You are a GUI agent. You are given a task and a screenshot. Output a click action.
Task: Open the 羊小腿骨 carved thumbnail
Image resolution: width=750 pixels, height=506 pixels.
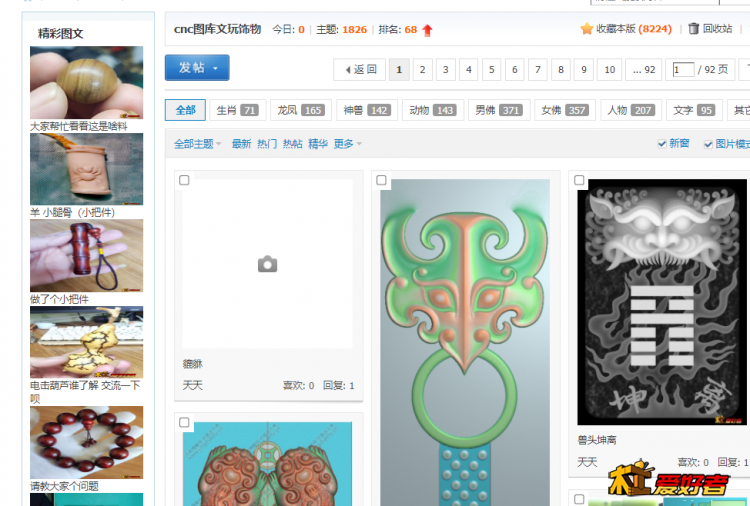pos(87,169)
